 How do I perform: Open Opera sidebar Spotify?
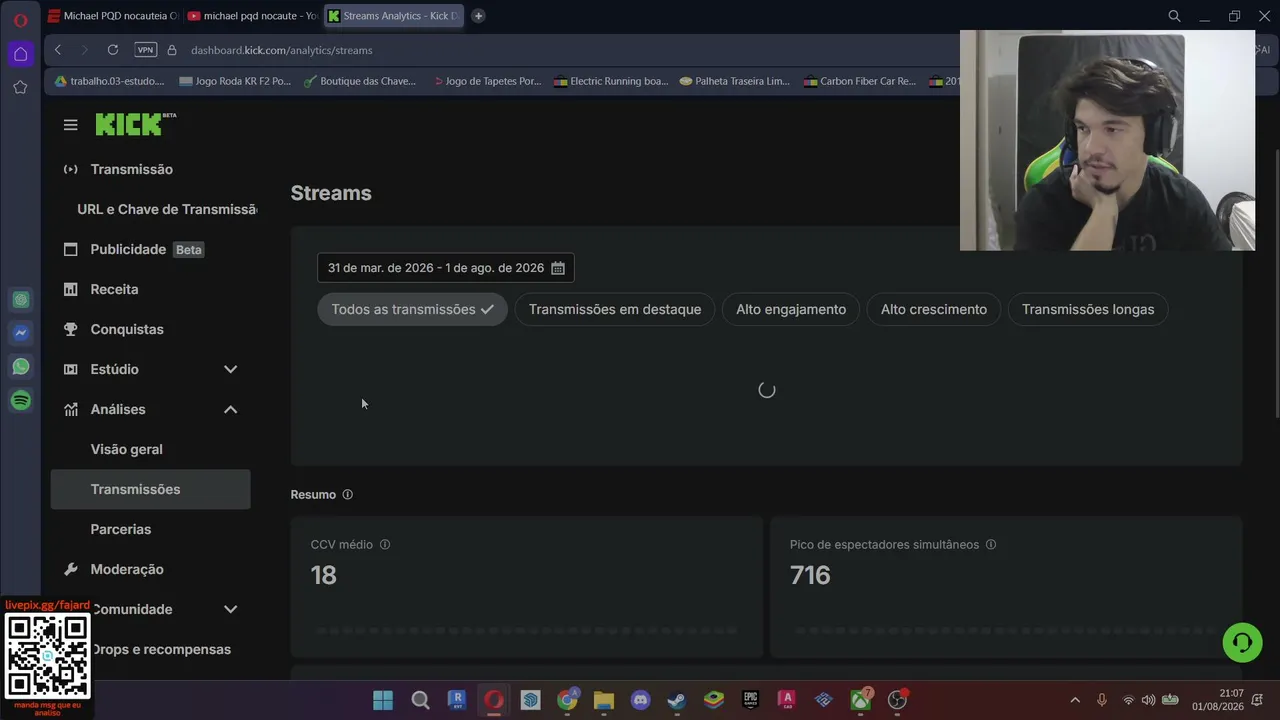pos(21,401)
